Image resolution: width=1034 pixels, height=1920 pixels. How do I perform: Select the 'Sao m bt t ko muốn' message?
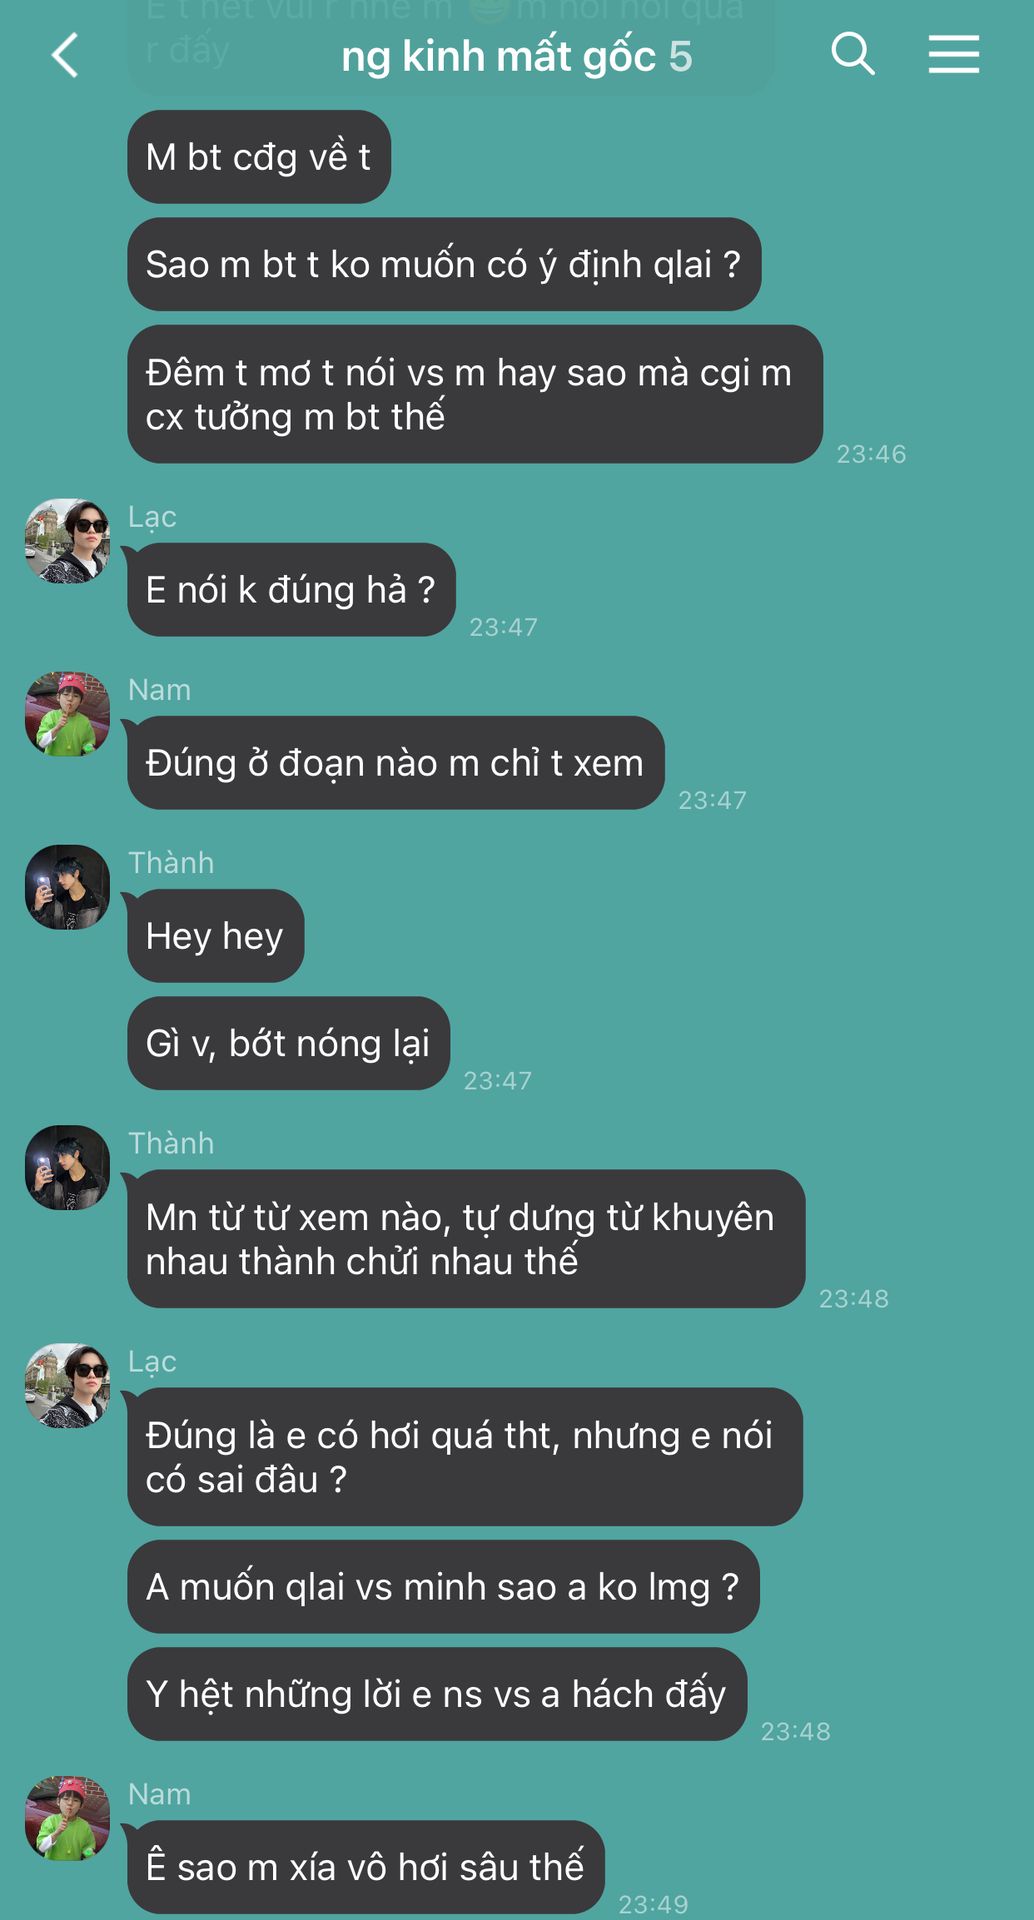444,264
